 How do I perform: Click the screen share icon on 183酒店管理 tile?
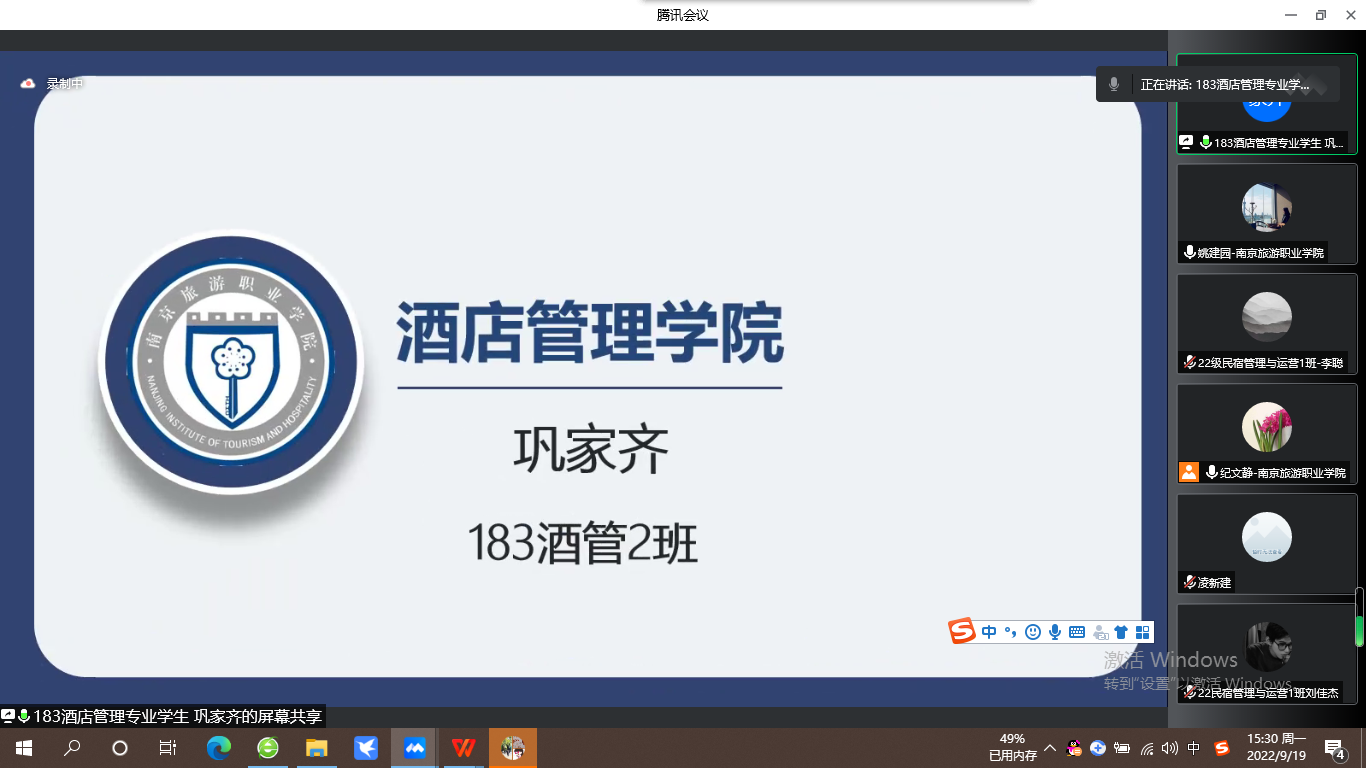point(1187,143)
